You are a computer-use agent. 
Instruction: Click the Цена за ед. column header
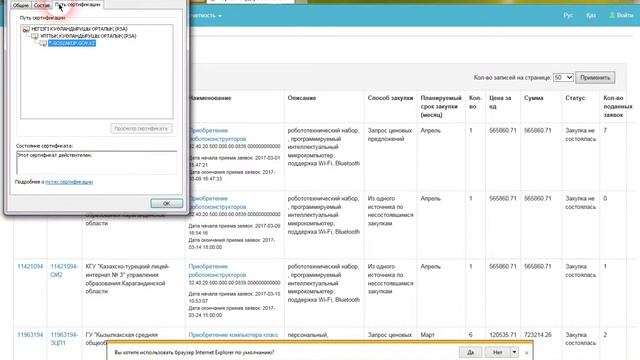coord(500,102)
